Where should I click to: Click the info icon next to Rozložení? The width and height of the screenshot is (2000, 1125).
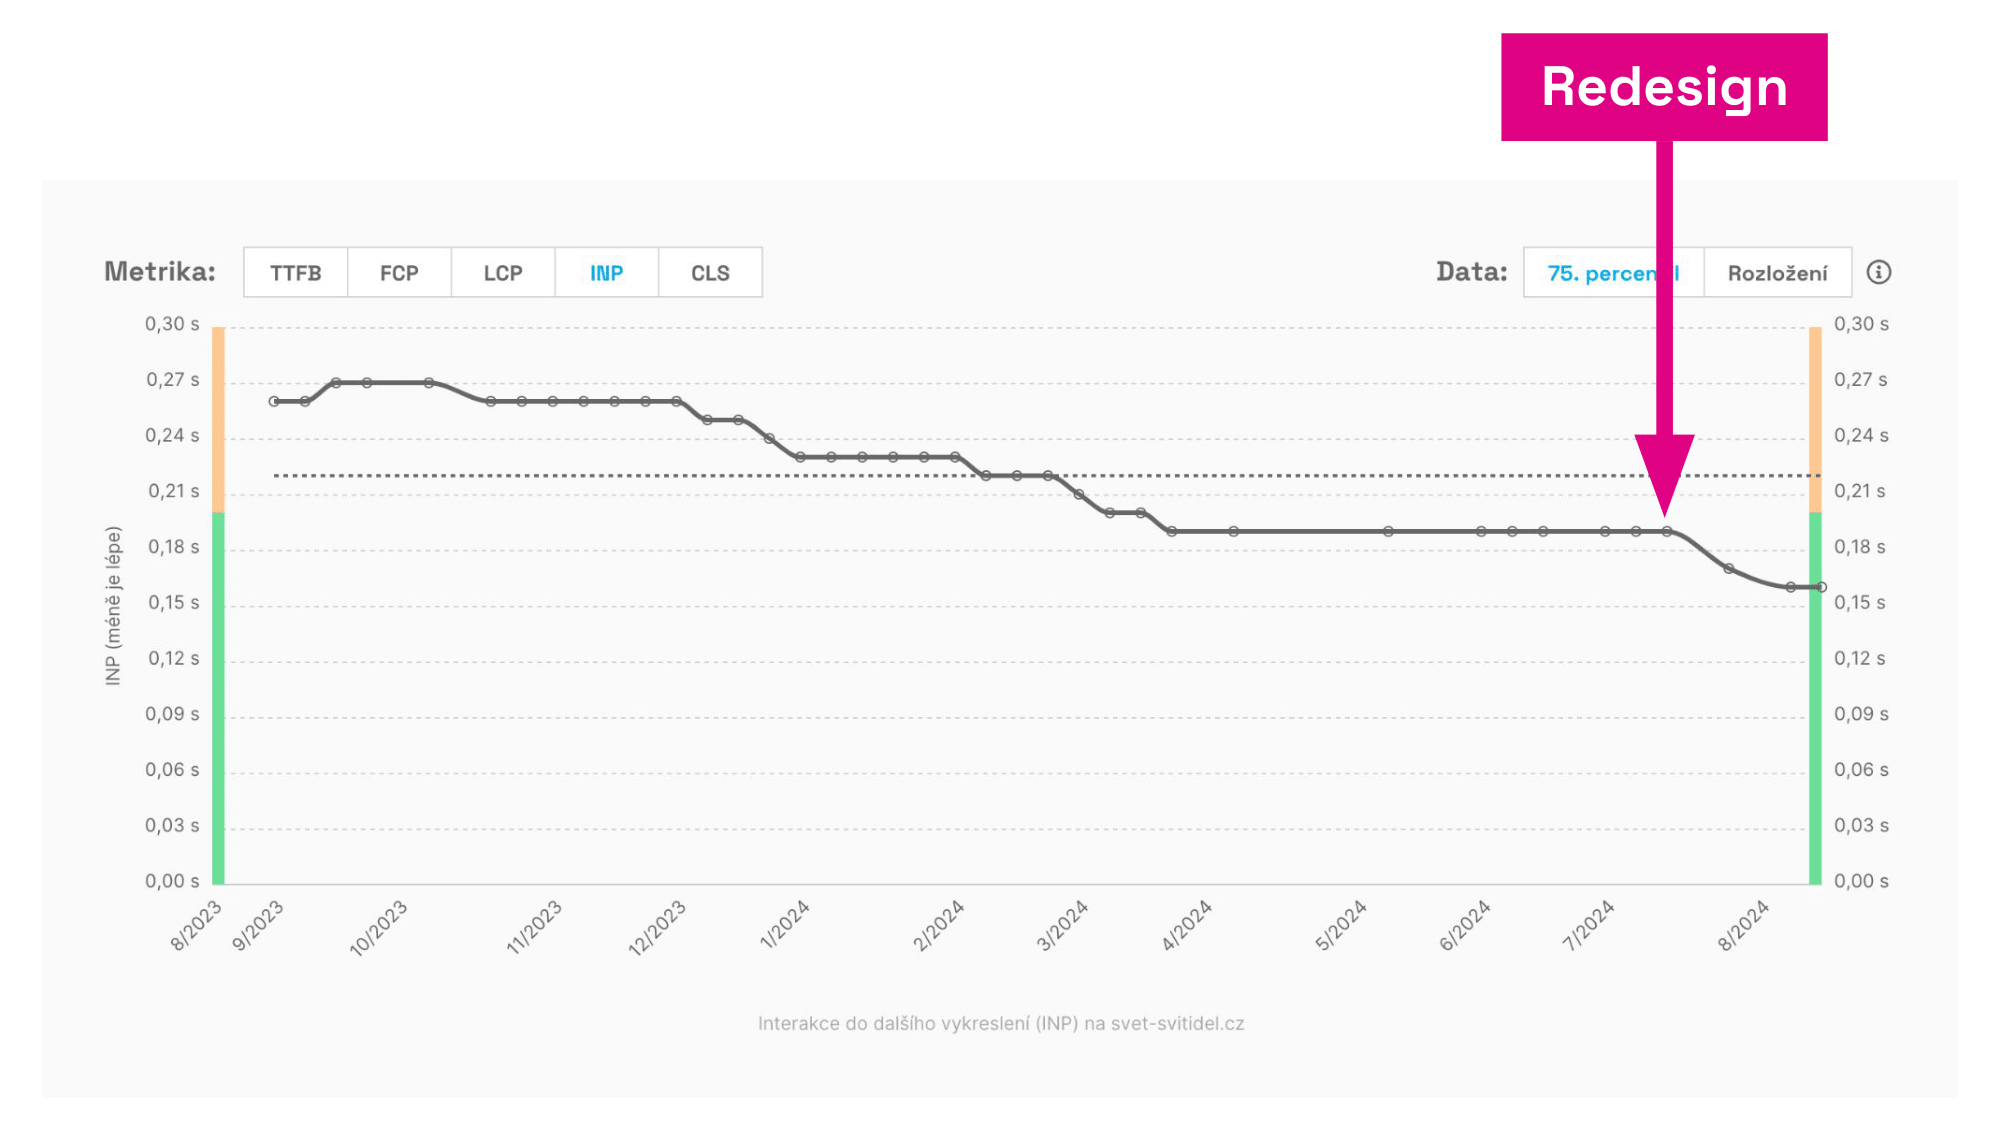coord(1879,272)
